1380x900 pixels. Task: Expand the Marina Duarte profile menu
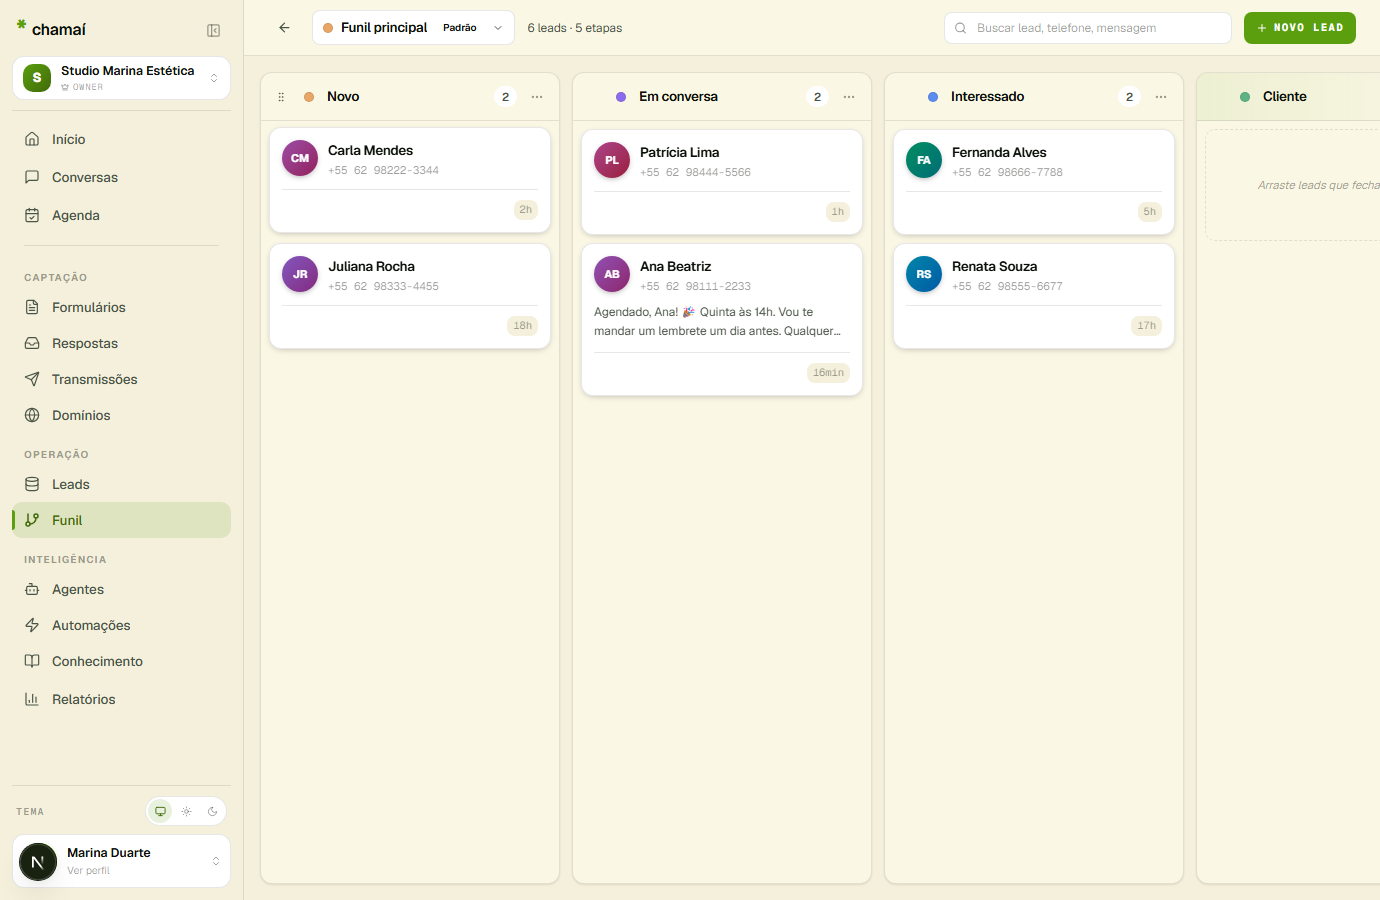pyautogui.click(x=122, y=861)
